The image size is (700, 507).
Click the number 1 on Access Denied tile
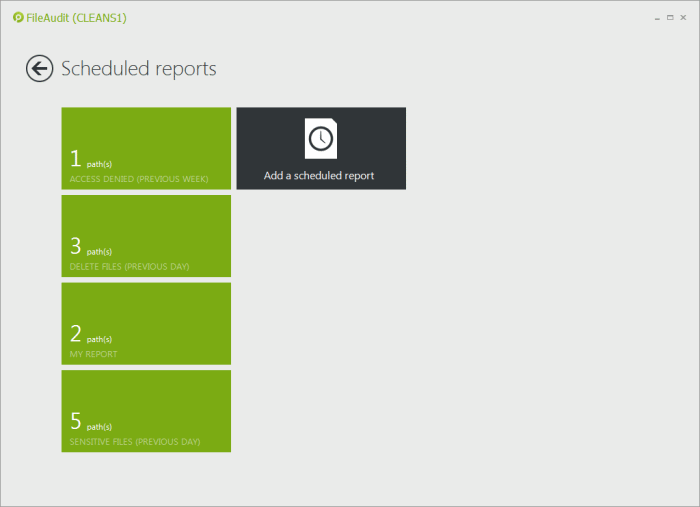(75, 159)
